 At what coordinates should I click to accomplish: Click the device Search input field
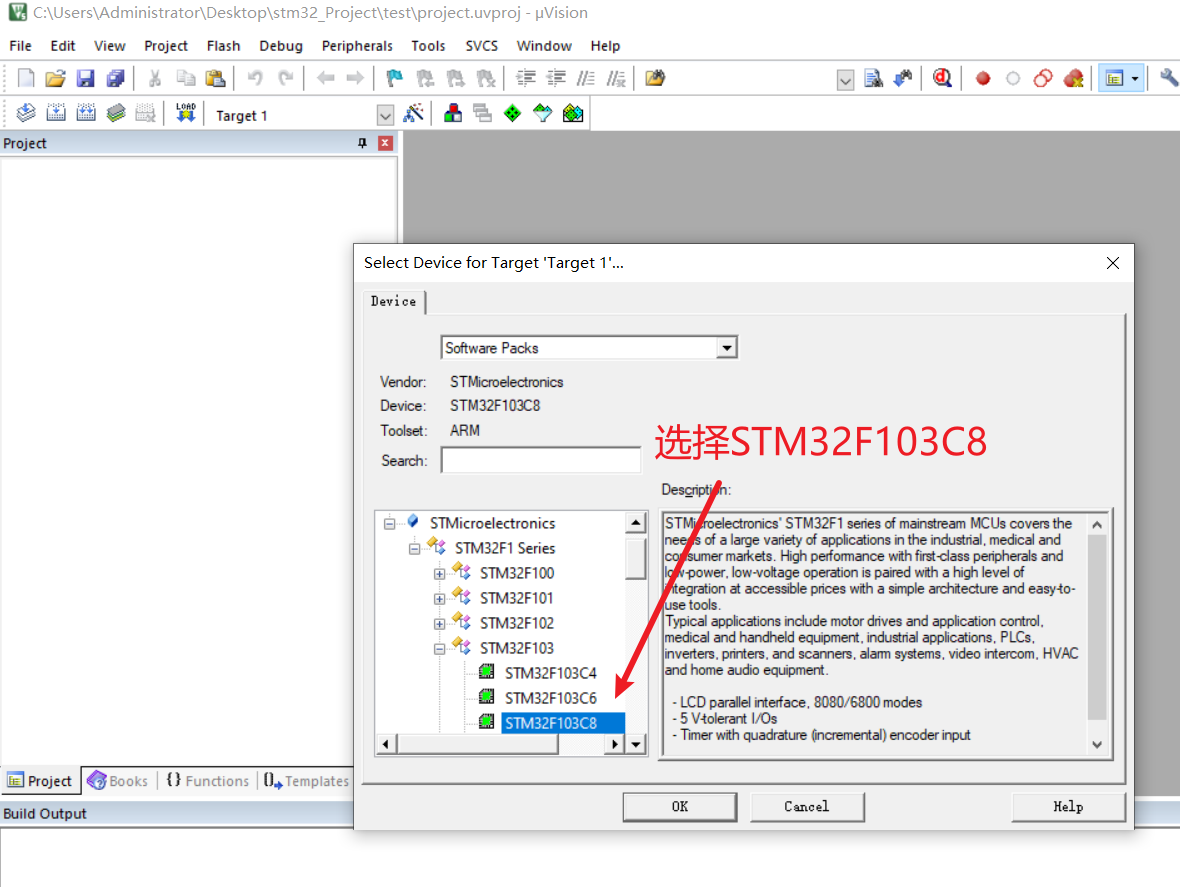(541, 460)
